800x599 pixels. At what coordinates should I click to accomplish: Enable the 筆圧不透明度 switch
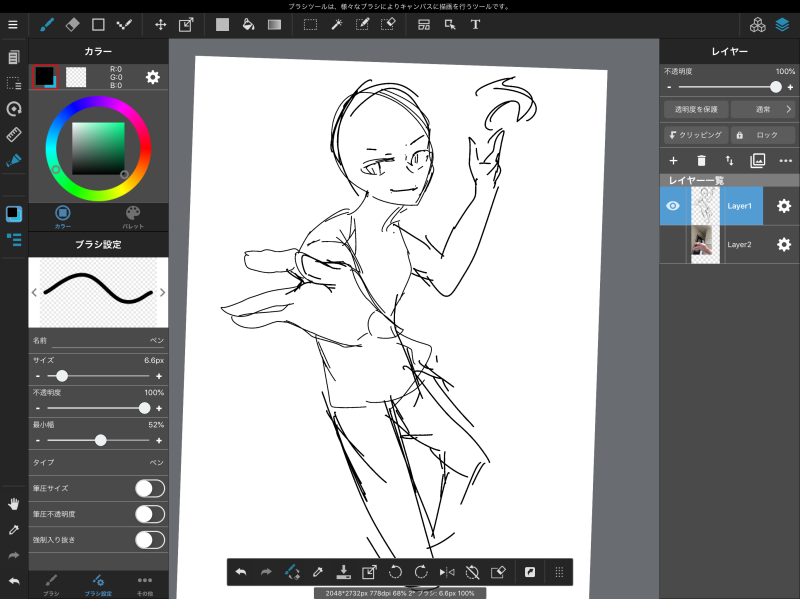(x=149, y=514)
